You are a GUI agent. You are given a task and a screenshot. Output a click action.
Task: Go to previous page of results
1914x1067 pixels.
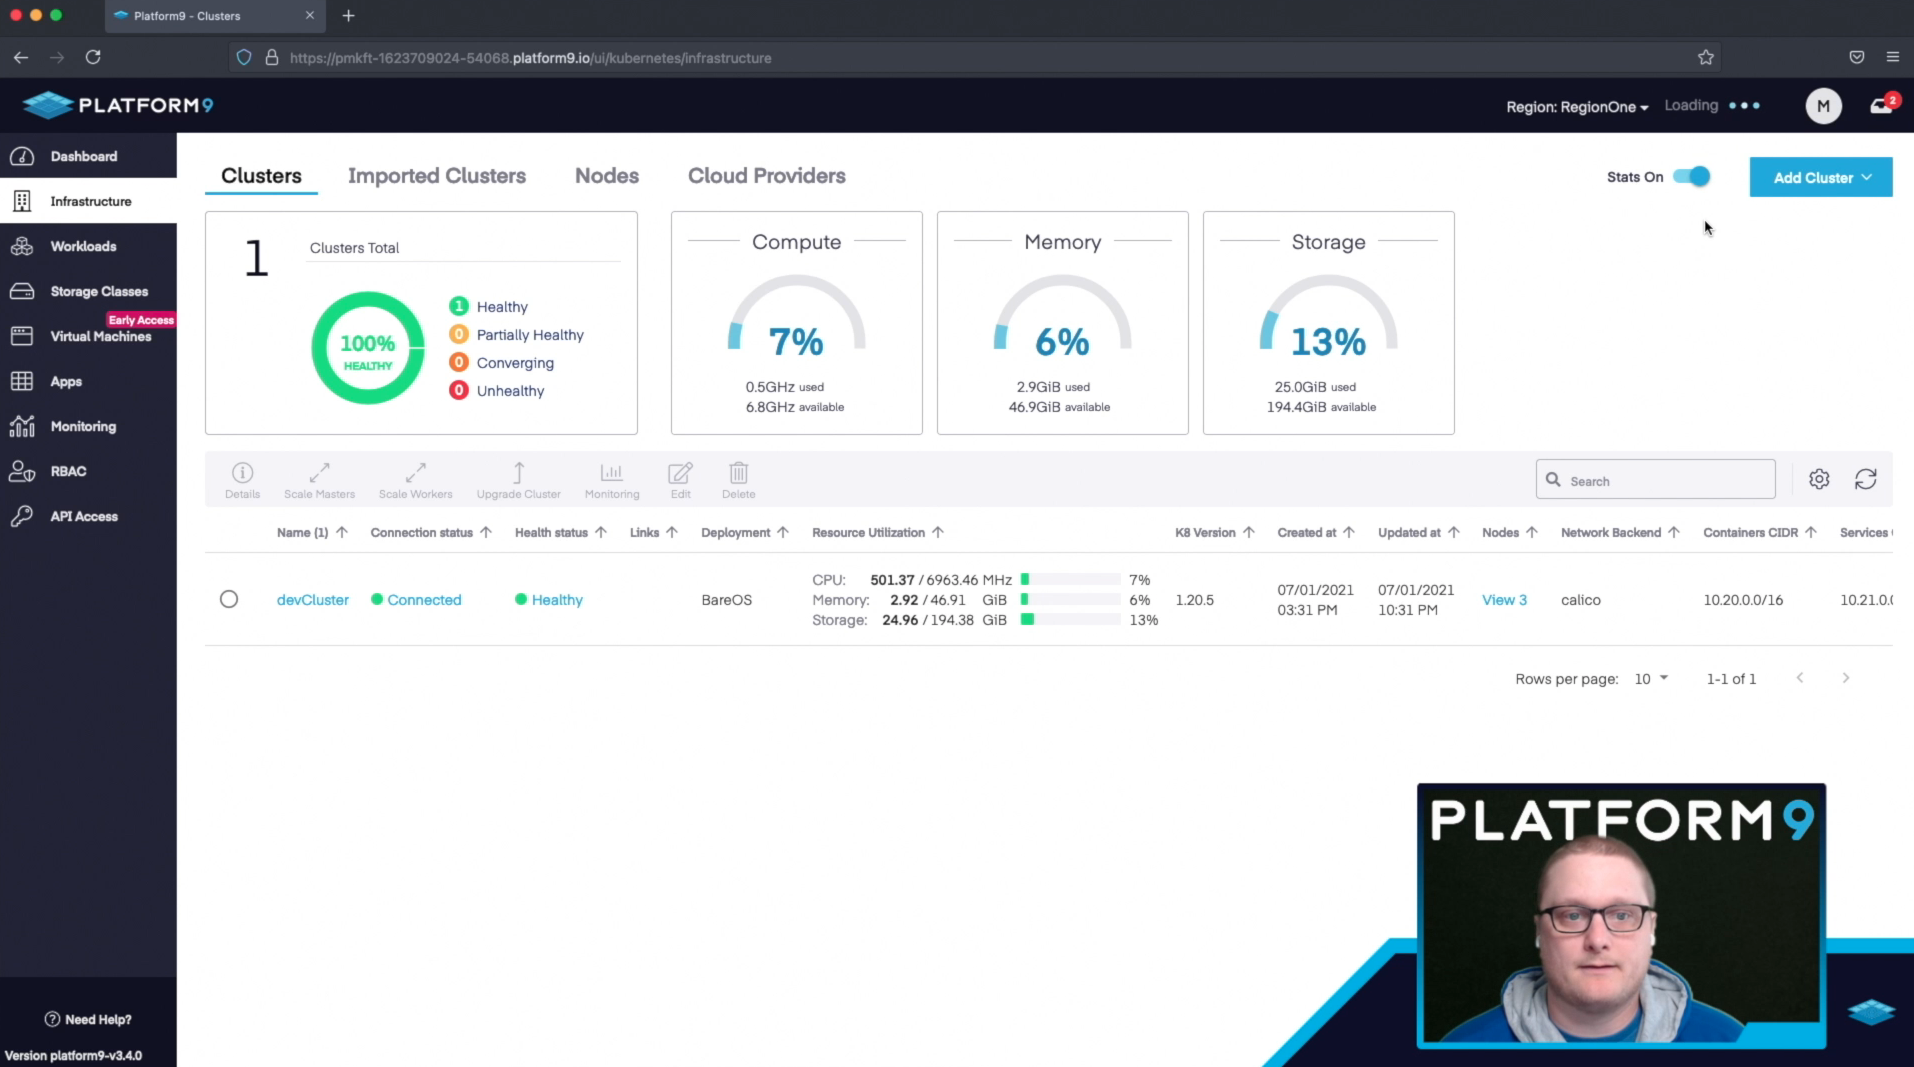pos(1799,678)
